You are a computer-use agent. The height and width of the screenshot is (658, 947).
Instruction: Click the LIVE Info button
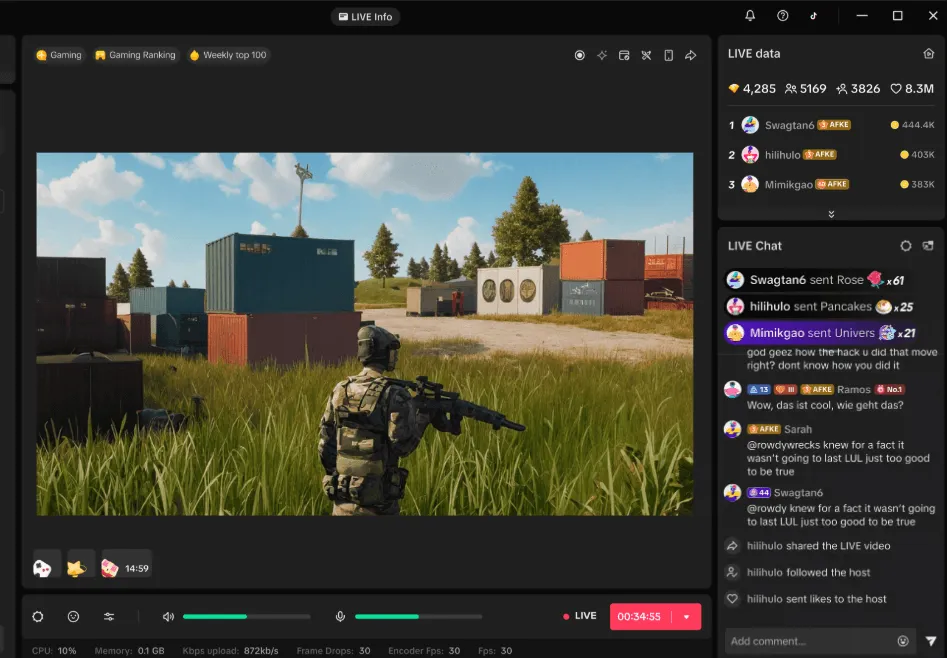point(365,17)
